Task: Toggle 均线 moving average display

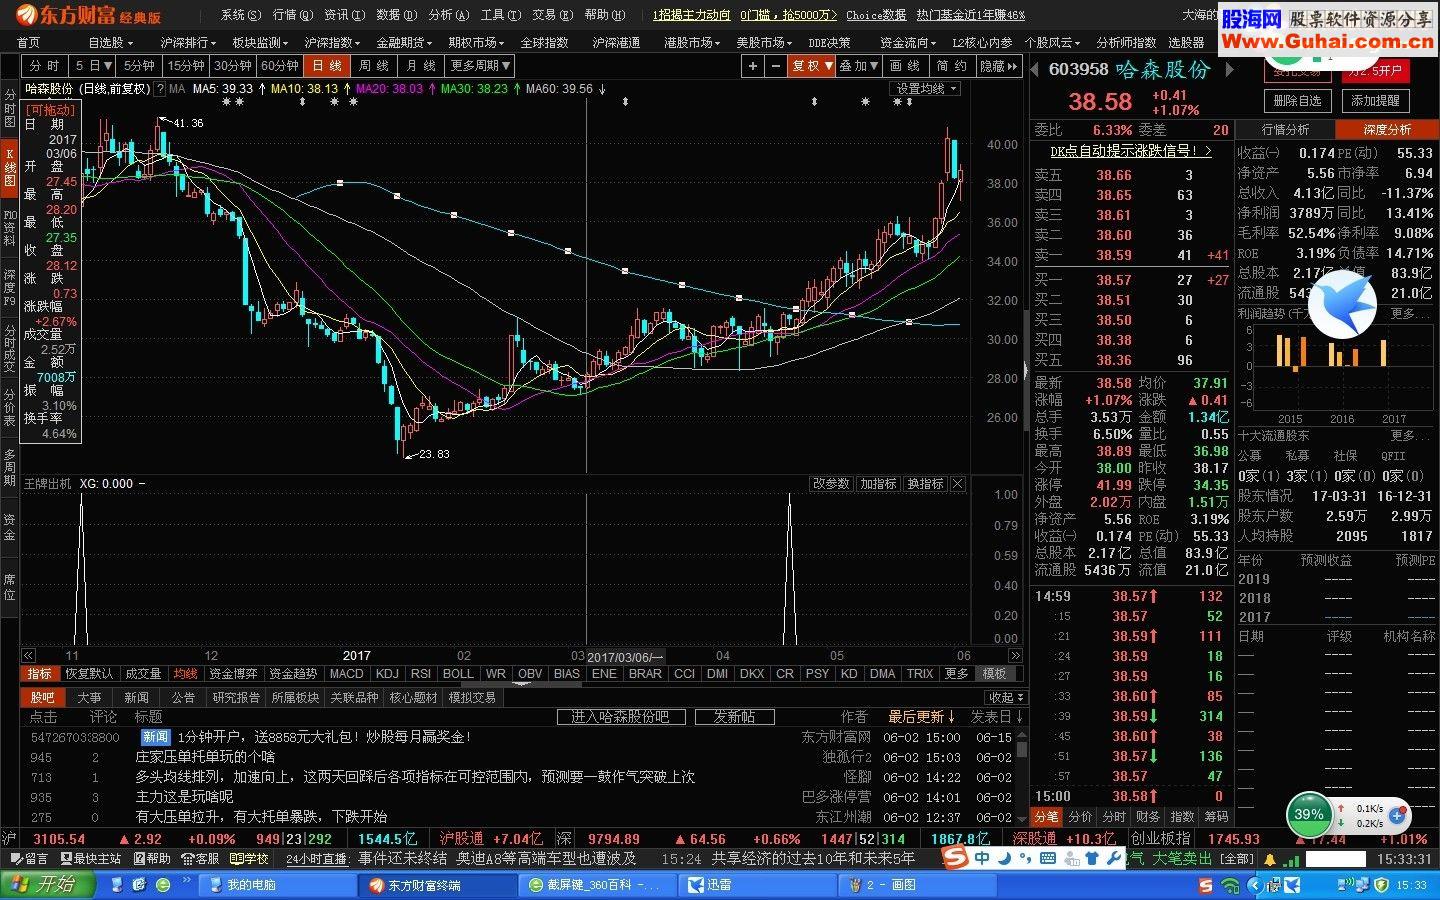Action: 185,674
